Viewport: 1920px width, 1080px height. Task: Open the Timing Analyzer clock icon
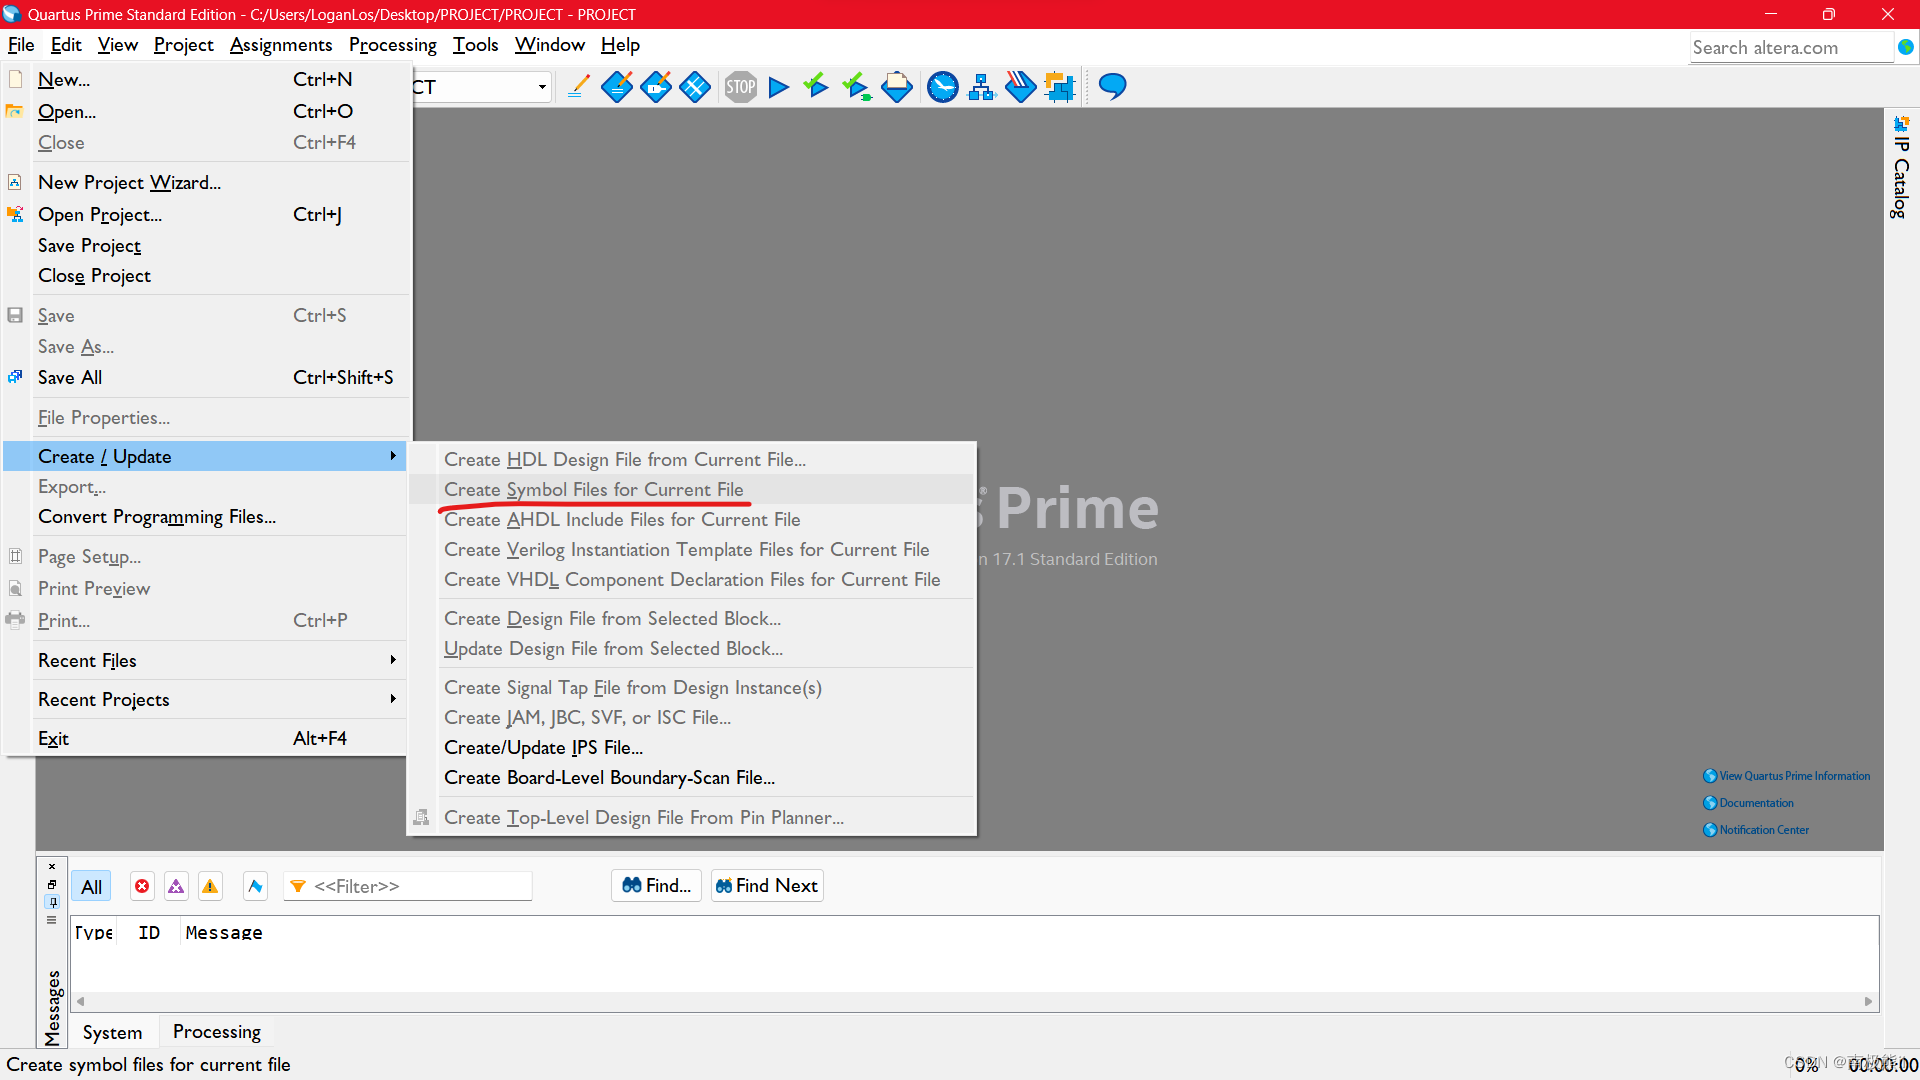(942, 87)
